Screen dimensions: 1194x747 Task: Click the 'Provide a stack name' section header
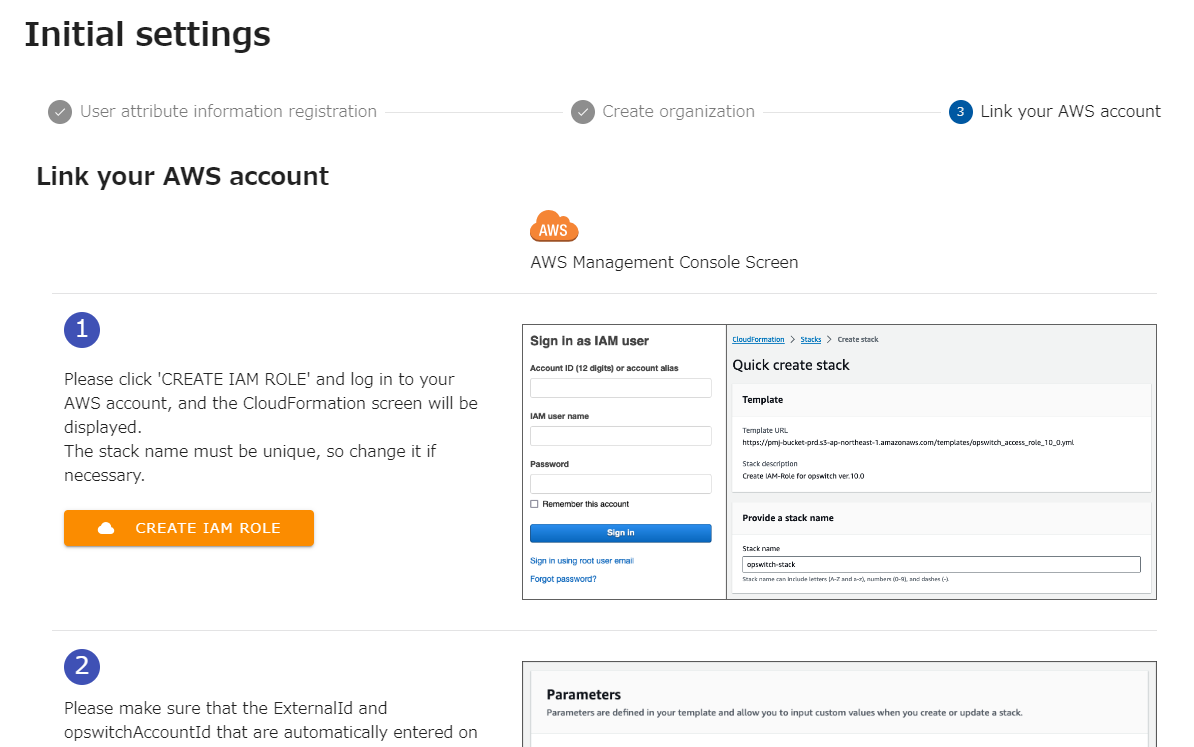[x=788, y=518]
